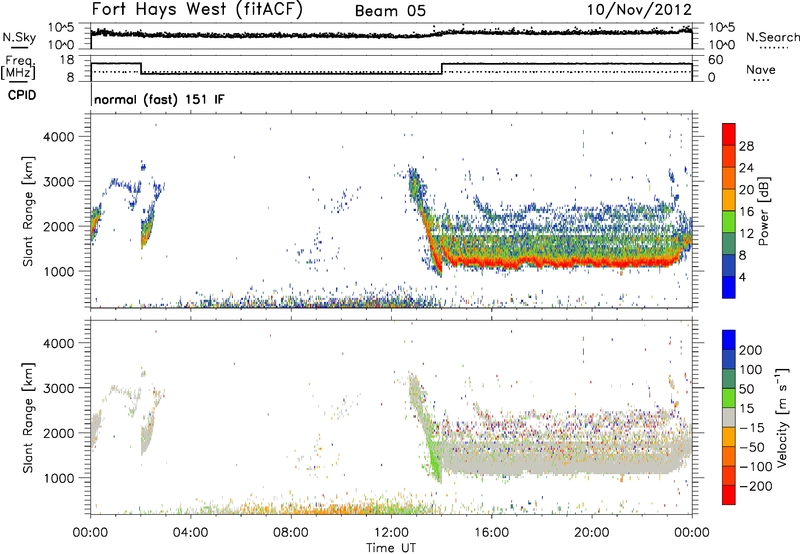Click the "200" velocity colorbar value

751,350
